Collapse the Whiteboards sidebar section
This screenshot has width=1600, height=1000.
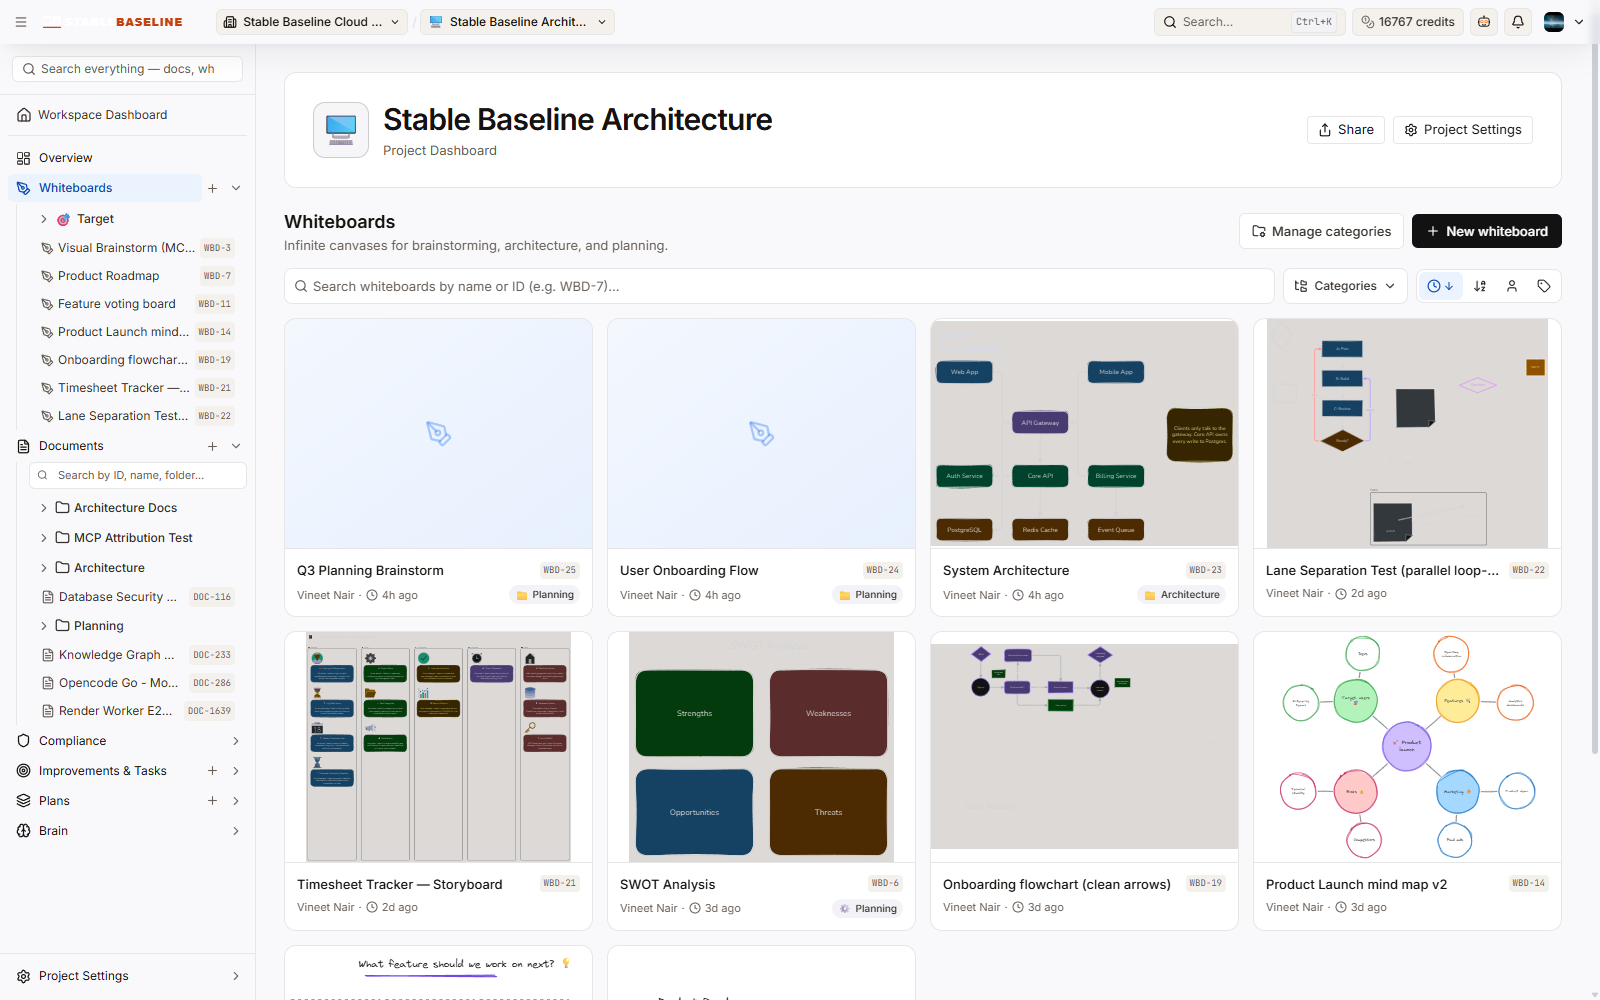pos(236,188)
